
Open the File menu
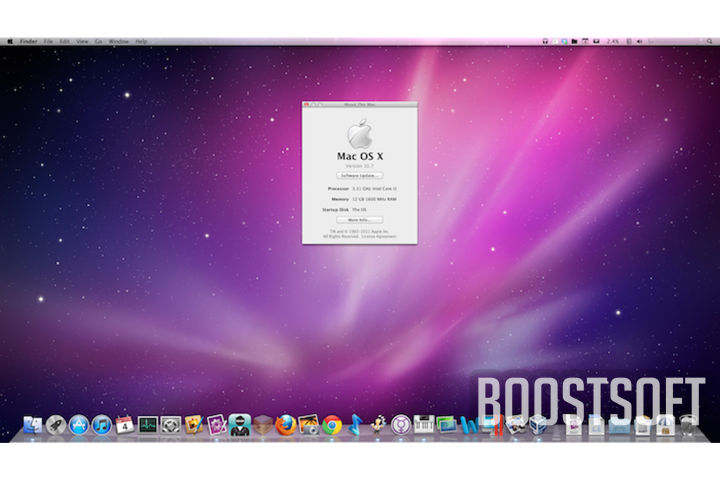point(48,41)
